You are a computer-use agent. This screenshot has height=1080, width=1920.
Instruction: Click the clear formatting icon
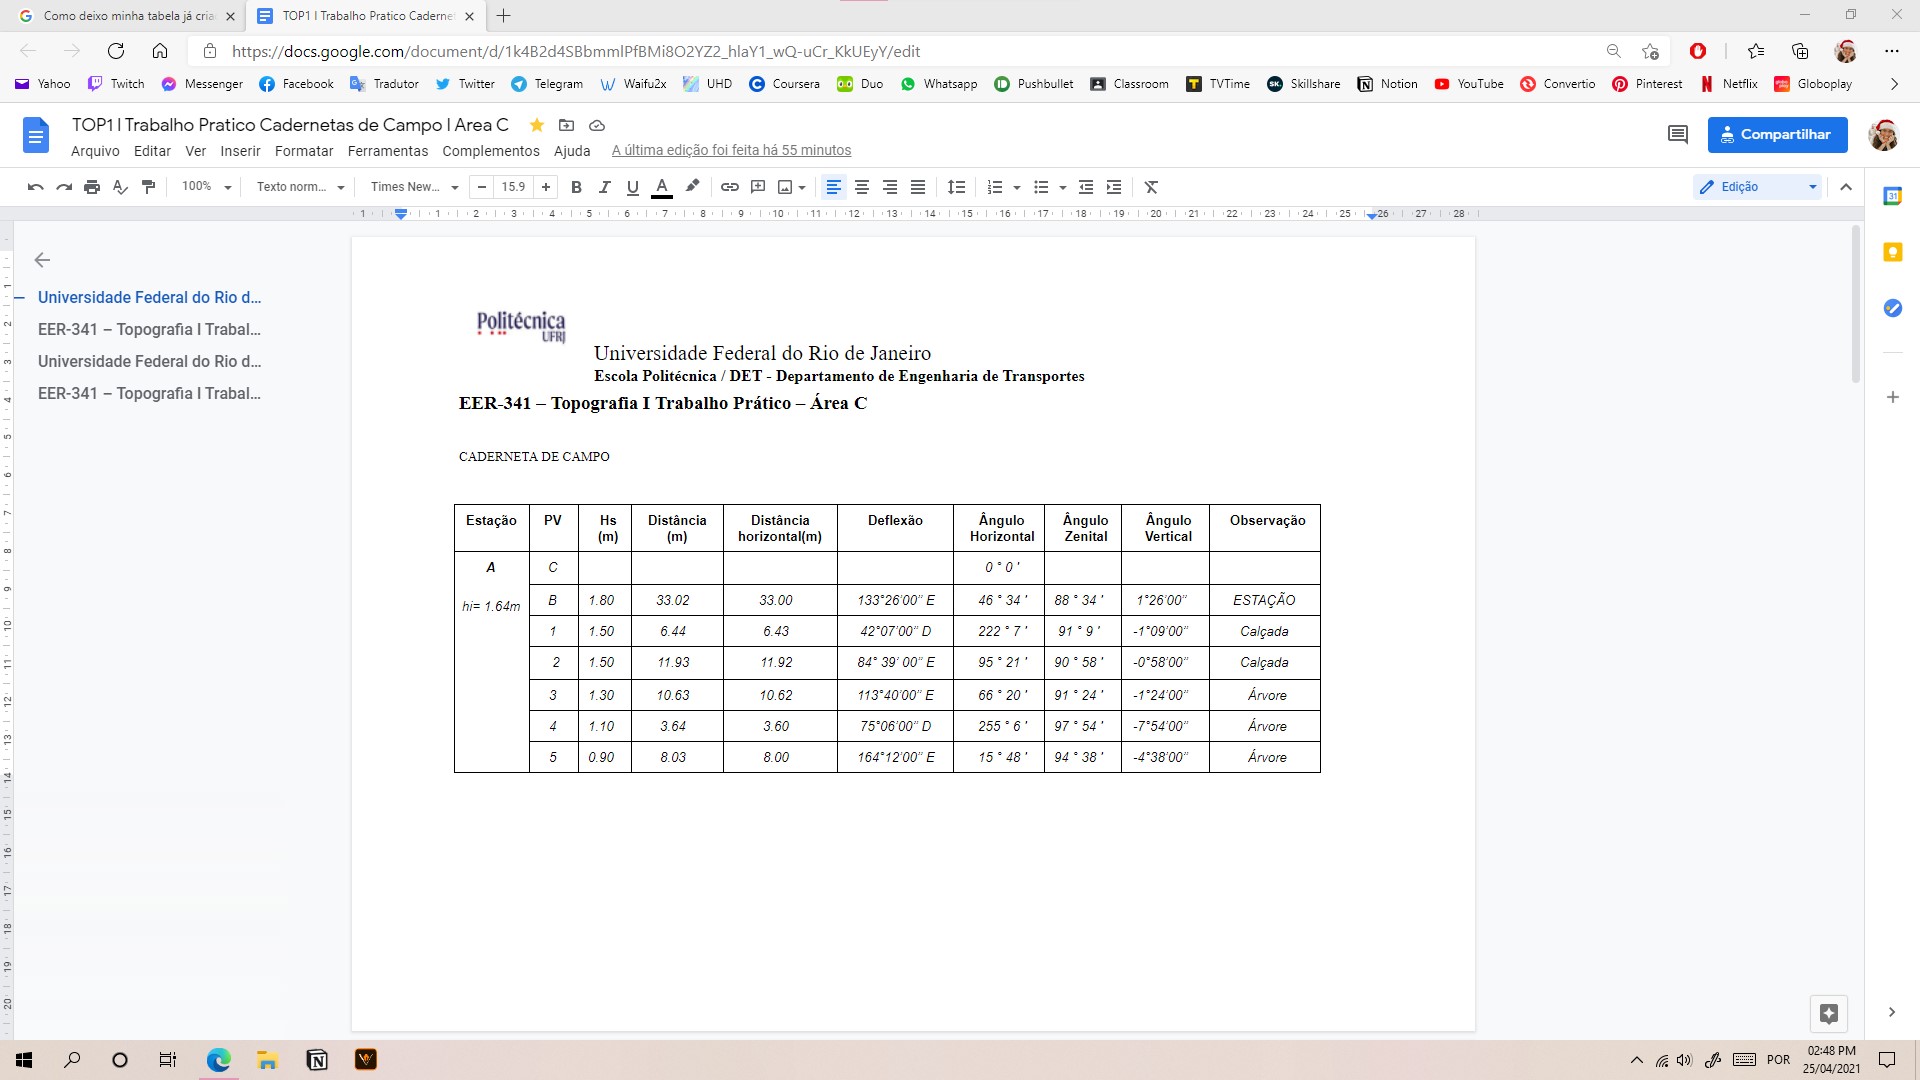1151,187
